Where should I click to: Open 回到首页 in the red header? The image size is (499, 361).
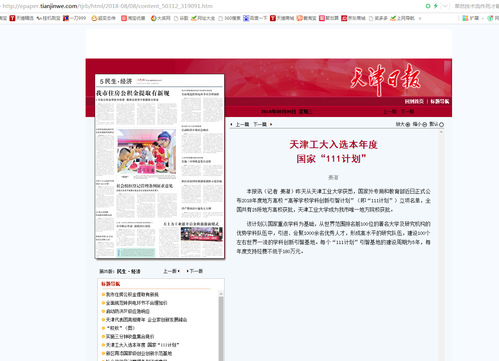tap(414, 101)
